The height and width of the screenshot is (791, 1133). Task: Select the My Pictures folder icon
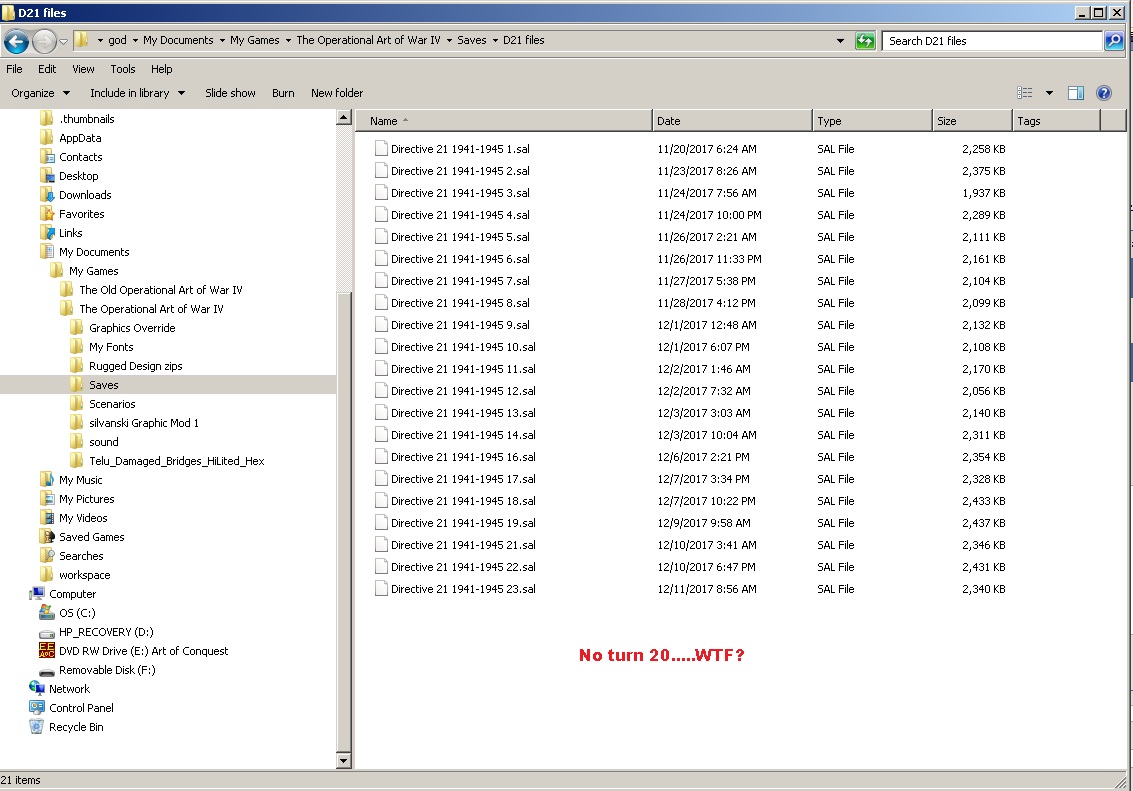pyautogui.click(x=46, y=498)
